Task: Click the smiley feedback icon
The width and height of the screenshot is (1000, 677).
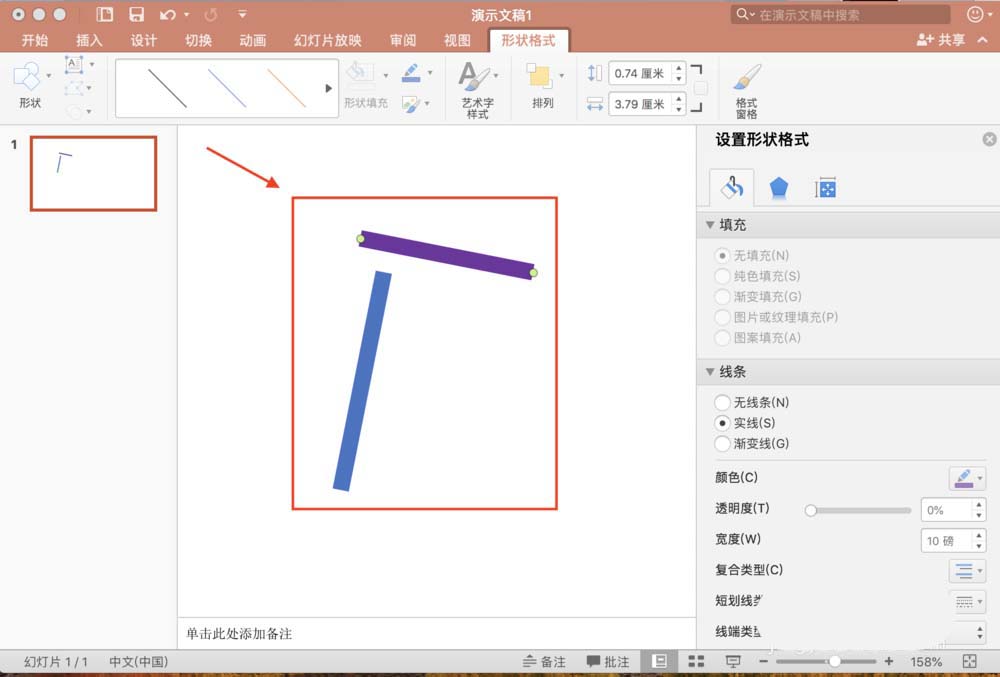Action: (x=975, y=14)
